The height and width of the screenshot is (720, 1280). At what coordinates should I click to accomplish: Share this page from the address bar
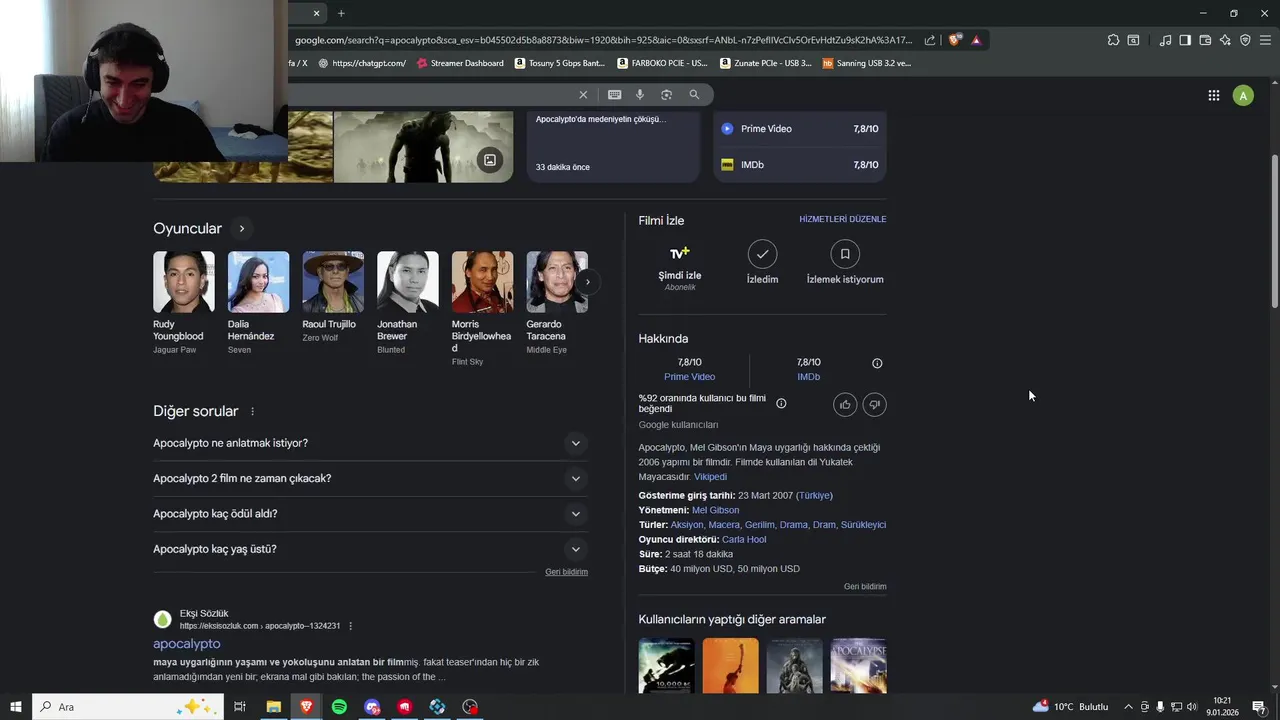click(930, 40)
